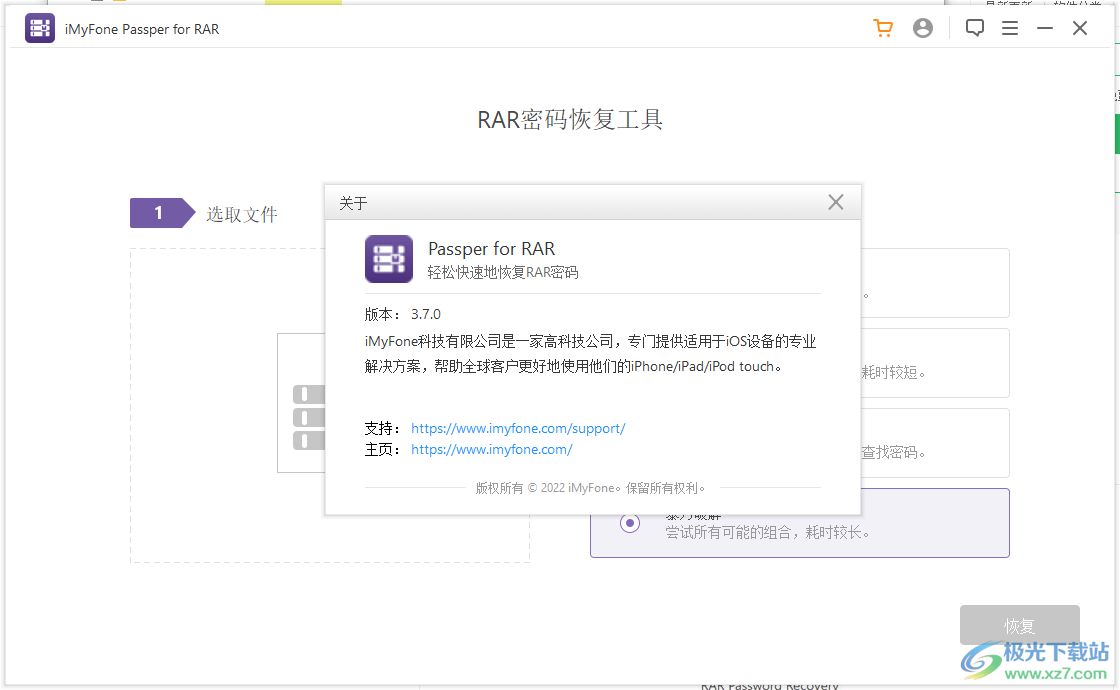Open the feedback chat bubble icon

point(975,29)
